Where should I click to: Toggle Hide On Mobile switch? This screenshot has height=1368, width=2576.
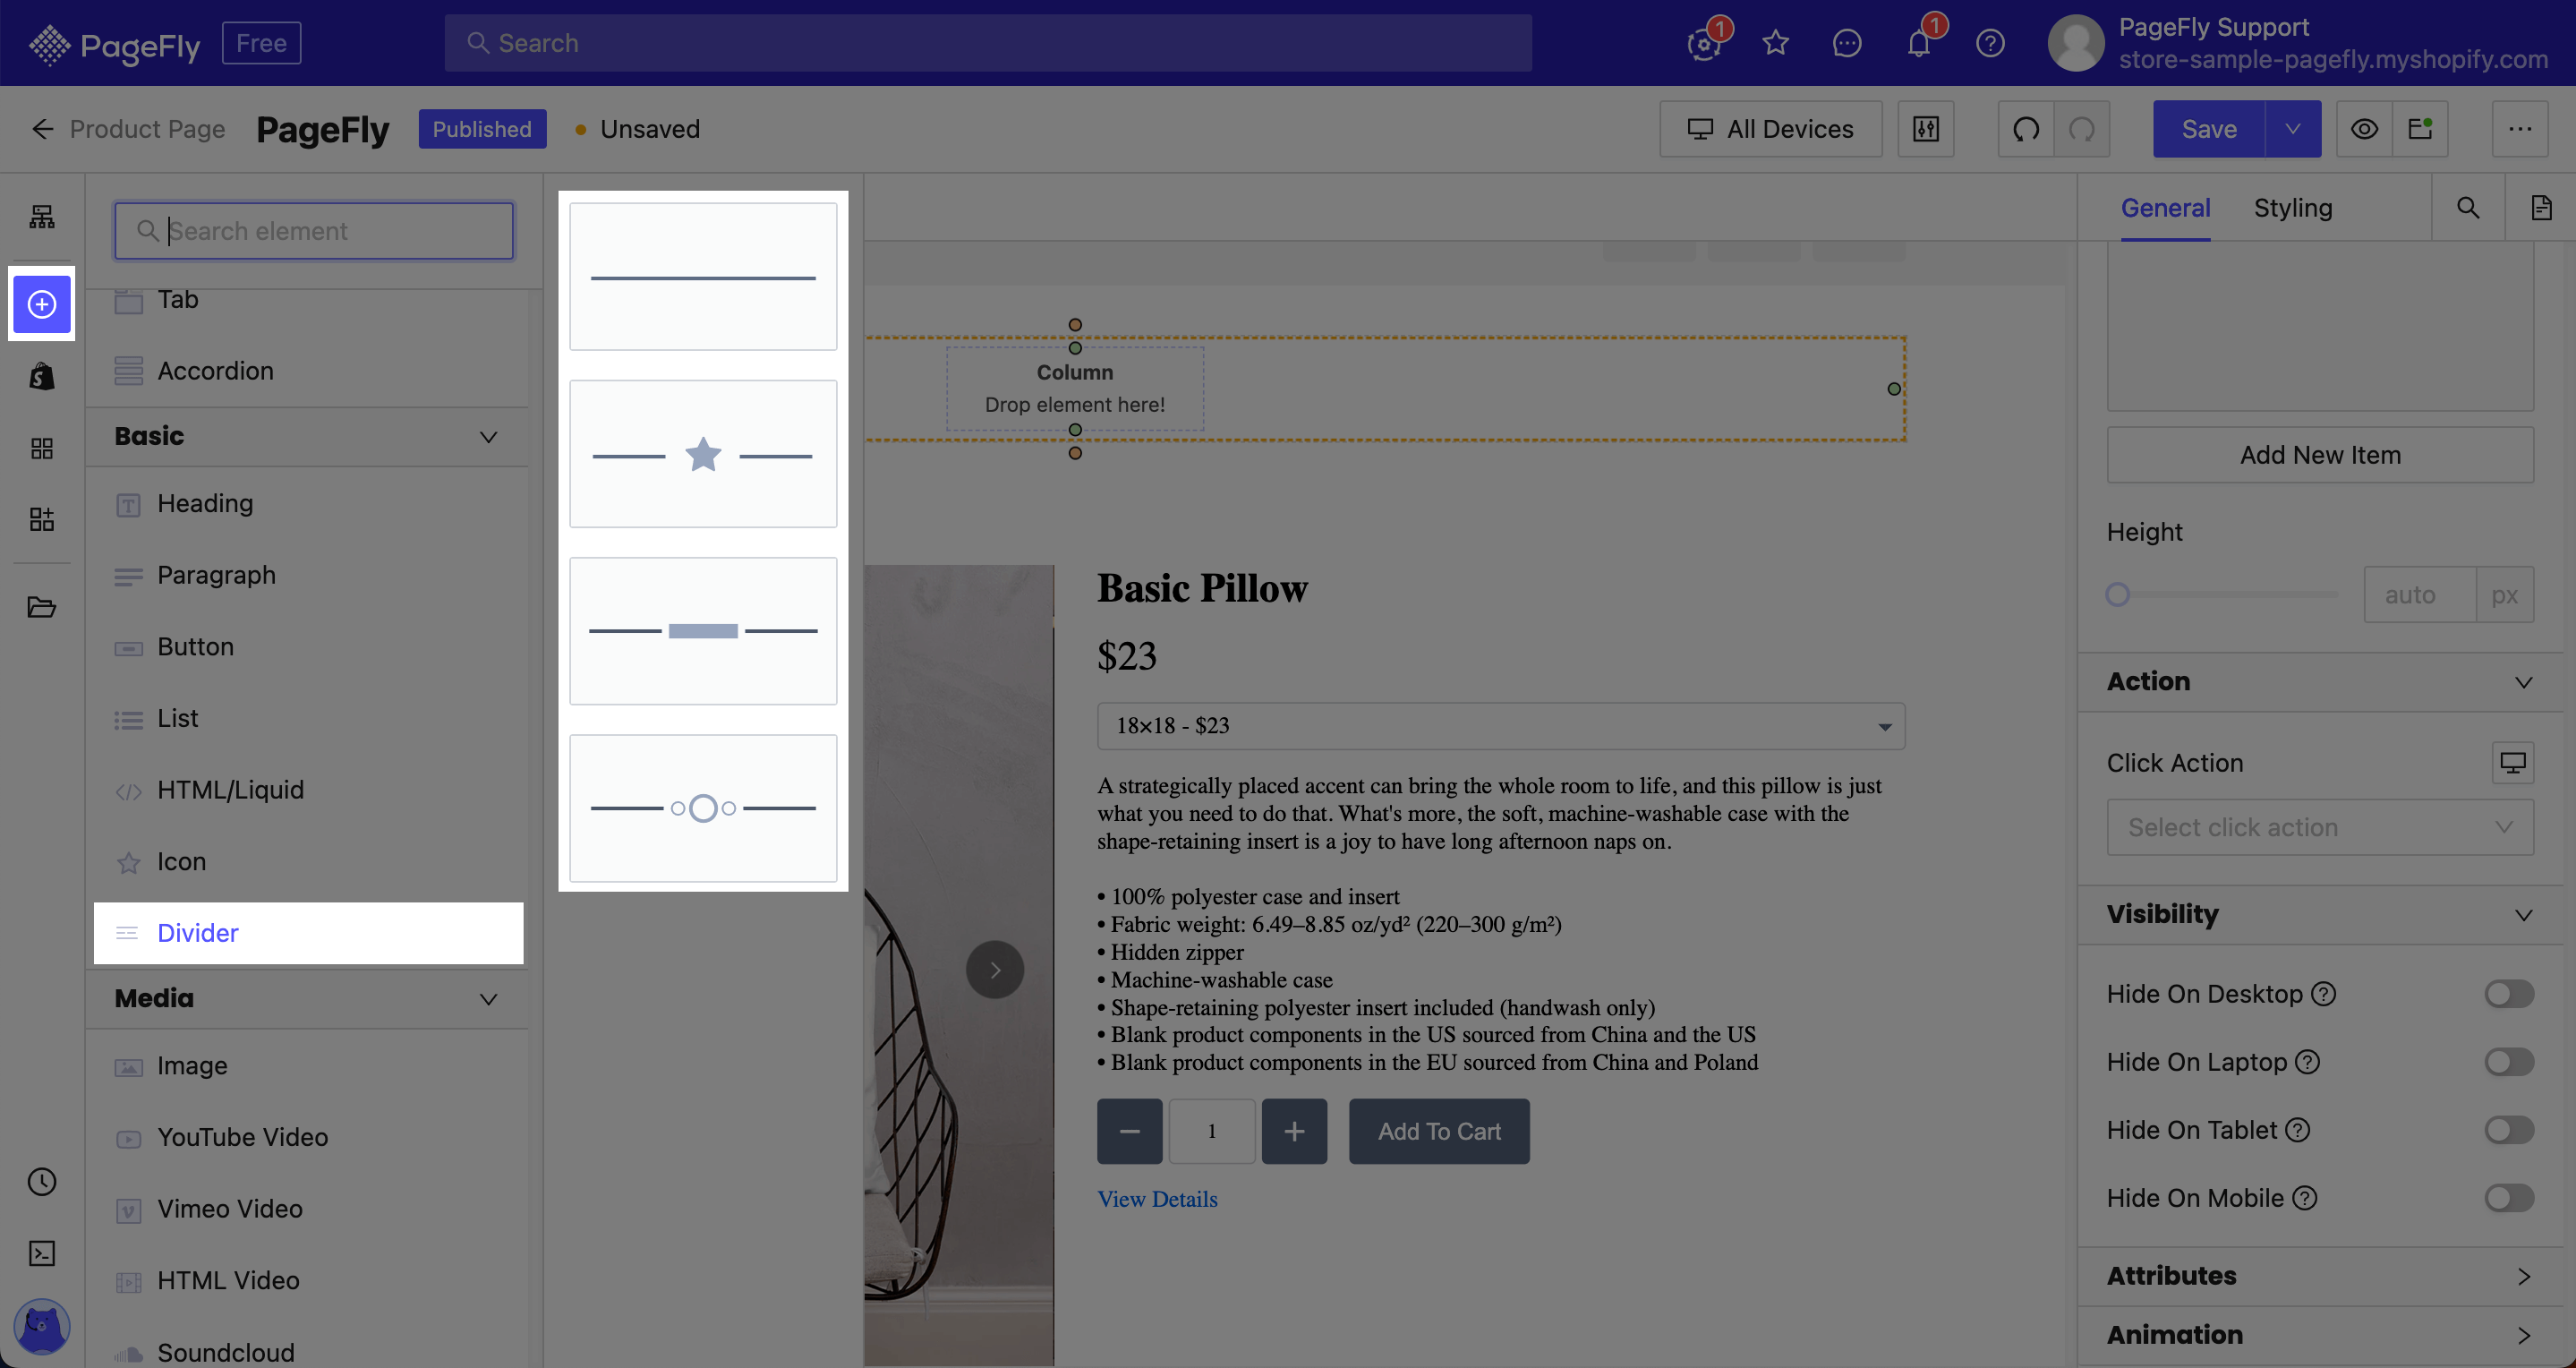pyautogui.click(x=2509, y=1198)
